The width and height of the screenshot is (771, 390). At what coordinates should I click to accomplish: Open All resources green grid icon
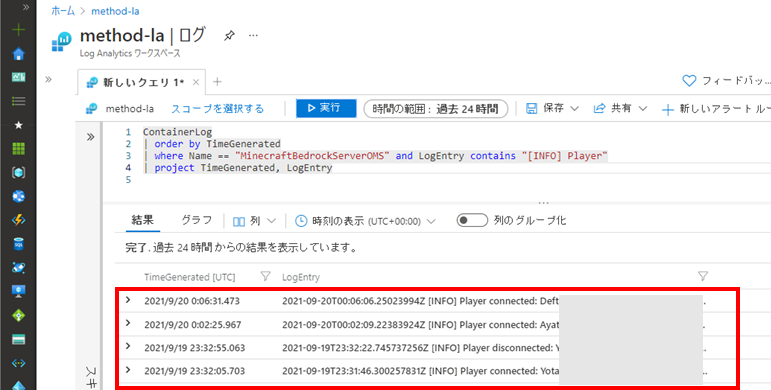(x=18, y=149)
